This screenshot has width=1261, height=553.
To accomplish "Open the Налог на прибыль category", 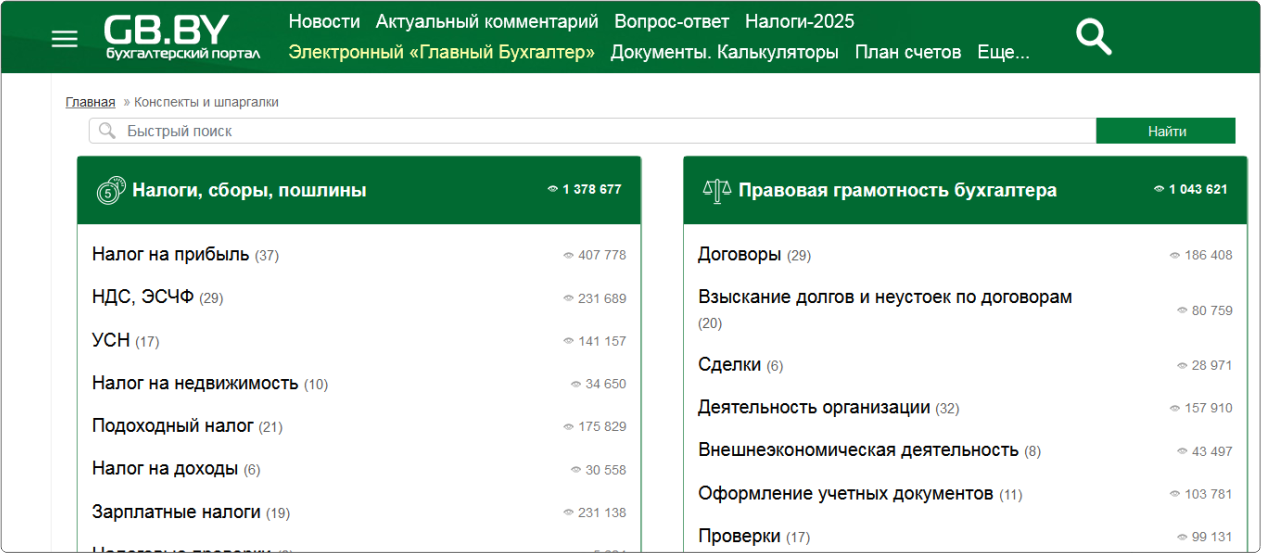I will point(170,254).
